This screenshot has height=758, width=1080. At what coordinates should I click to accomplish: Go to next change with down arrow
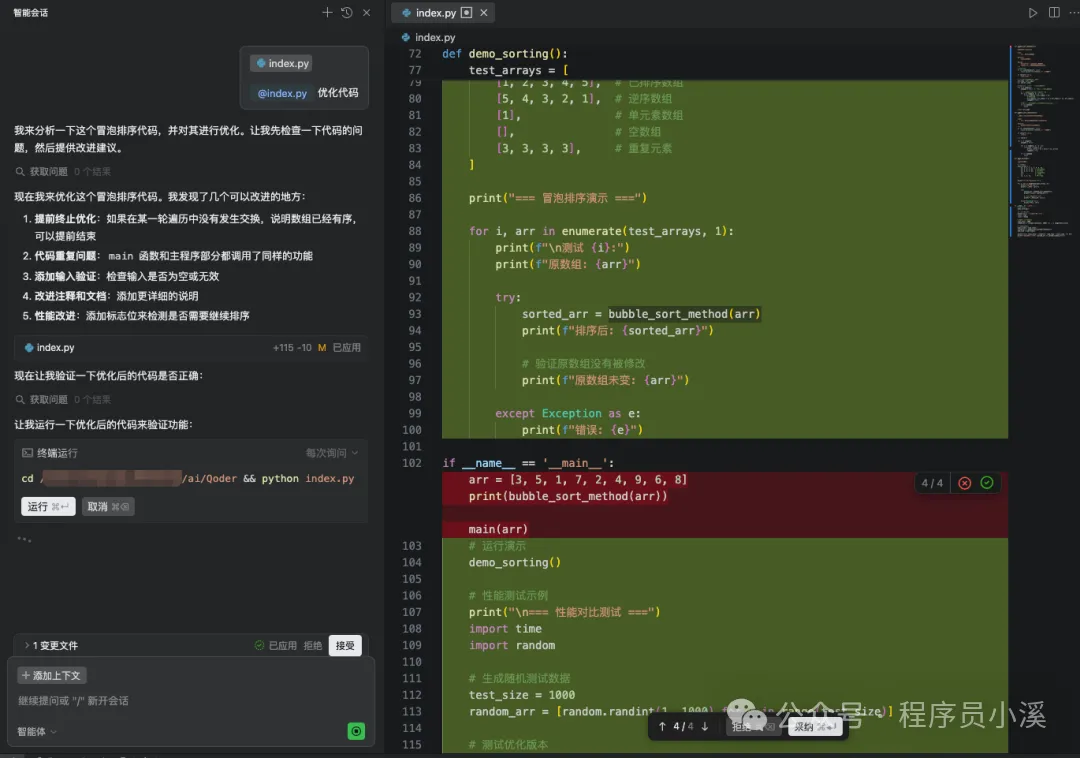tap(705, 726)
